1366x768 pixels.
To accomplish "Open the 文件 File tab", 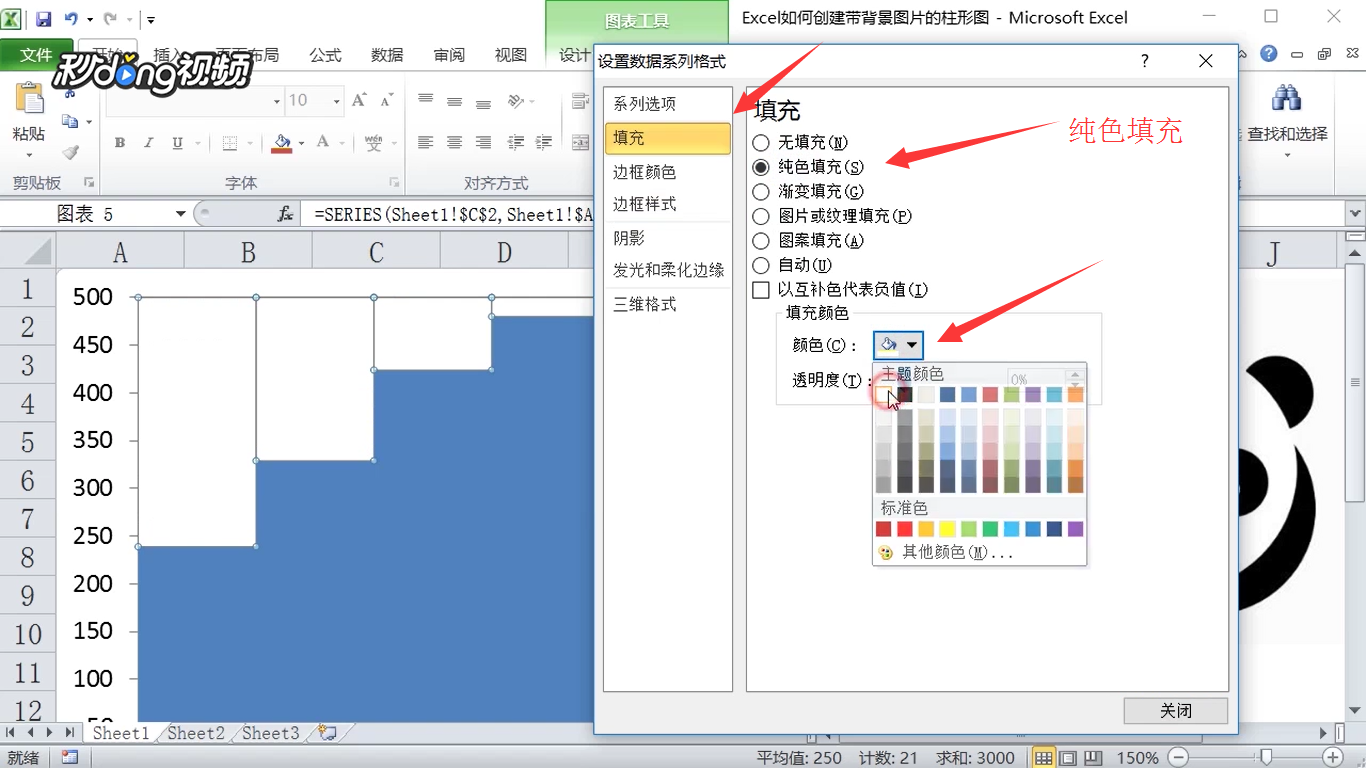I will click(36, 55).
